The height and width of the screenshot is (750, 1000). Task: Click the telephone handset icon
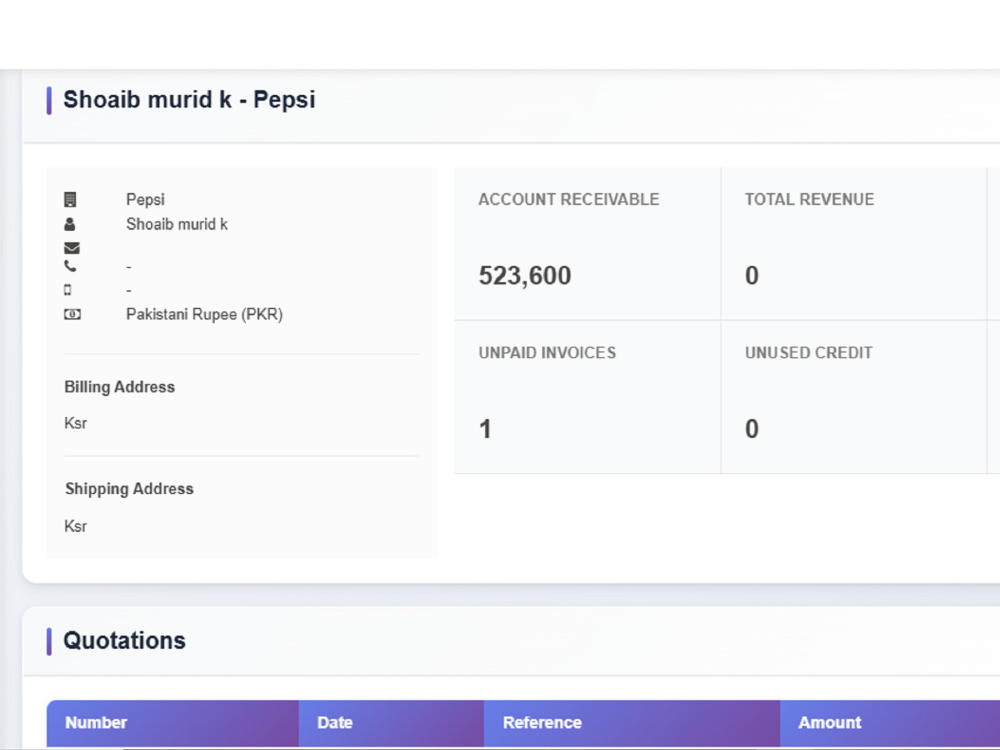point(70,266)
